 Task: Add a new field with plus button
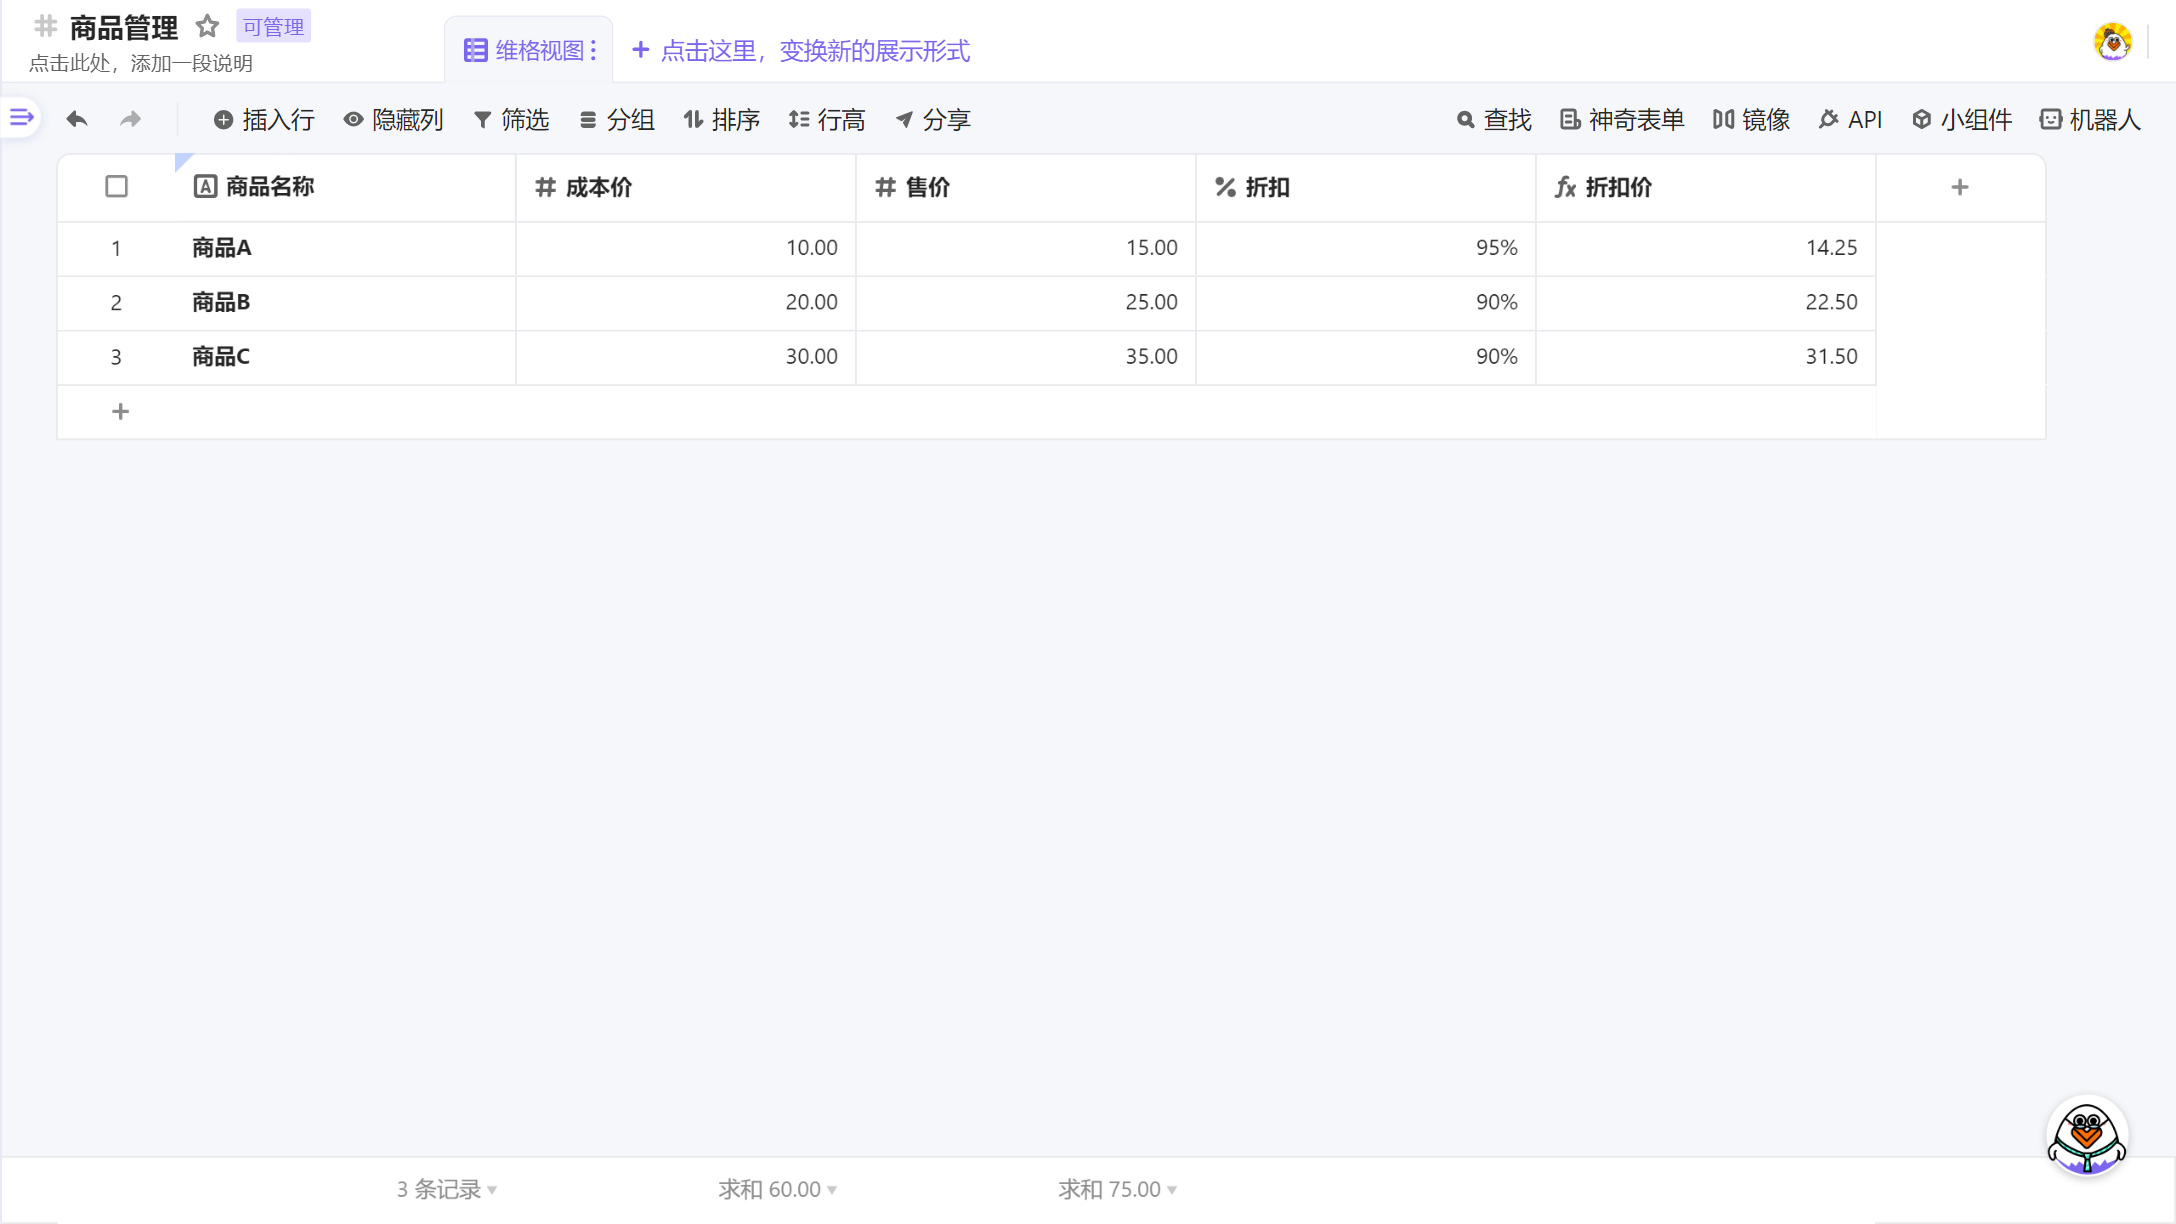pos(1959,186)
